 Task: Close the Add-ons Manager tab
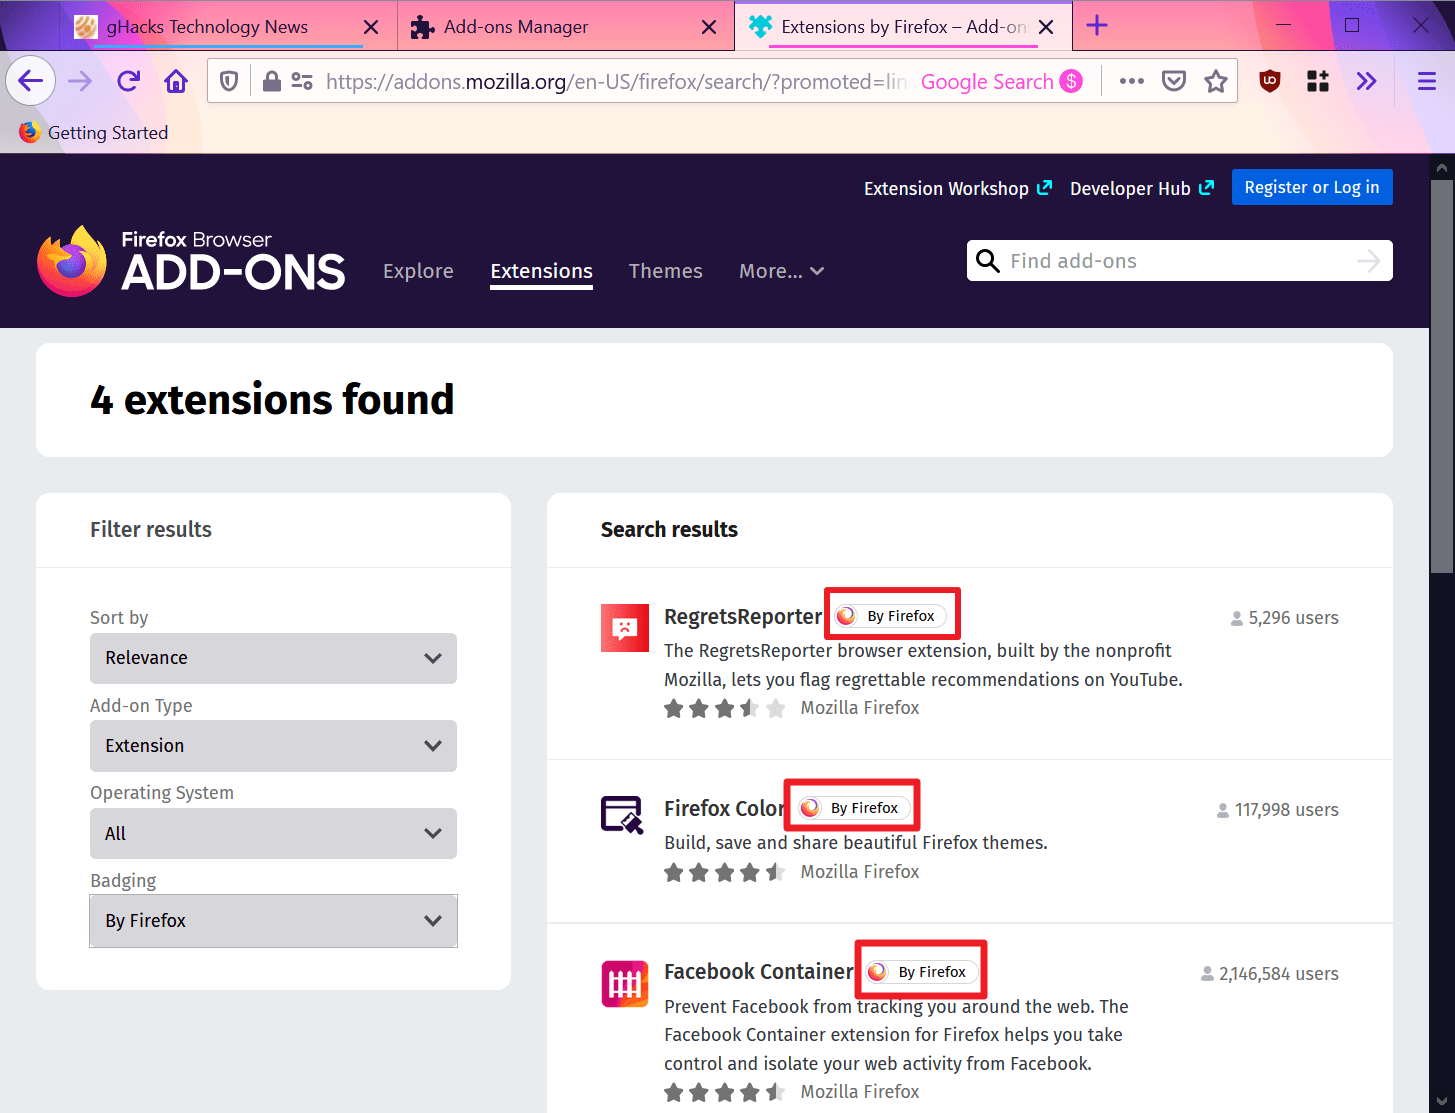pyautogui.click(x=709, y=27)
